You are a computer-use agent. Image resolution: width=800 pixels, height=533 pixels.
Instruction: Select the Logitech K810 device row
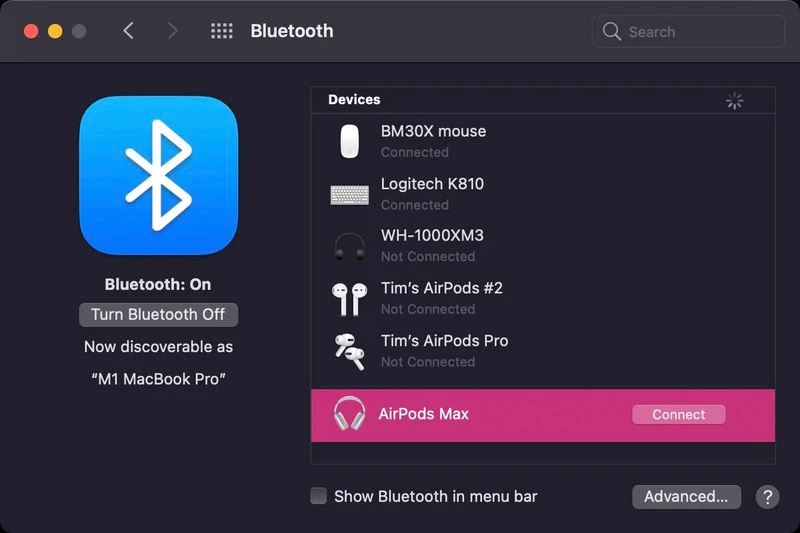[540, 194]
